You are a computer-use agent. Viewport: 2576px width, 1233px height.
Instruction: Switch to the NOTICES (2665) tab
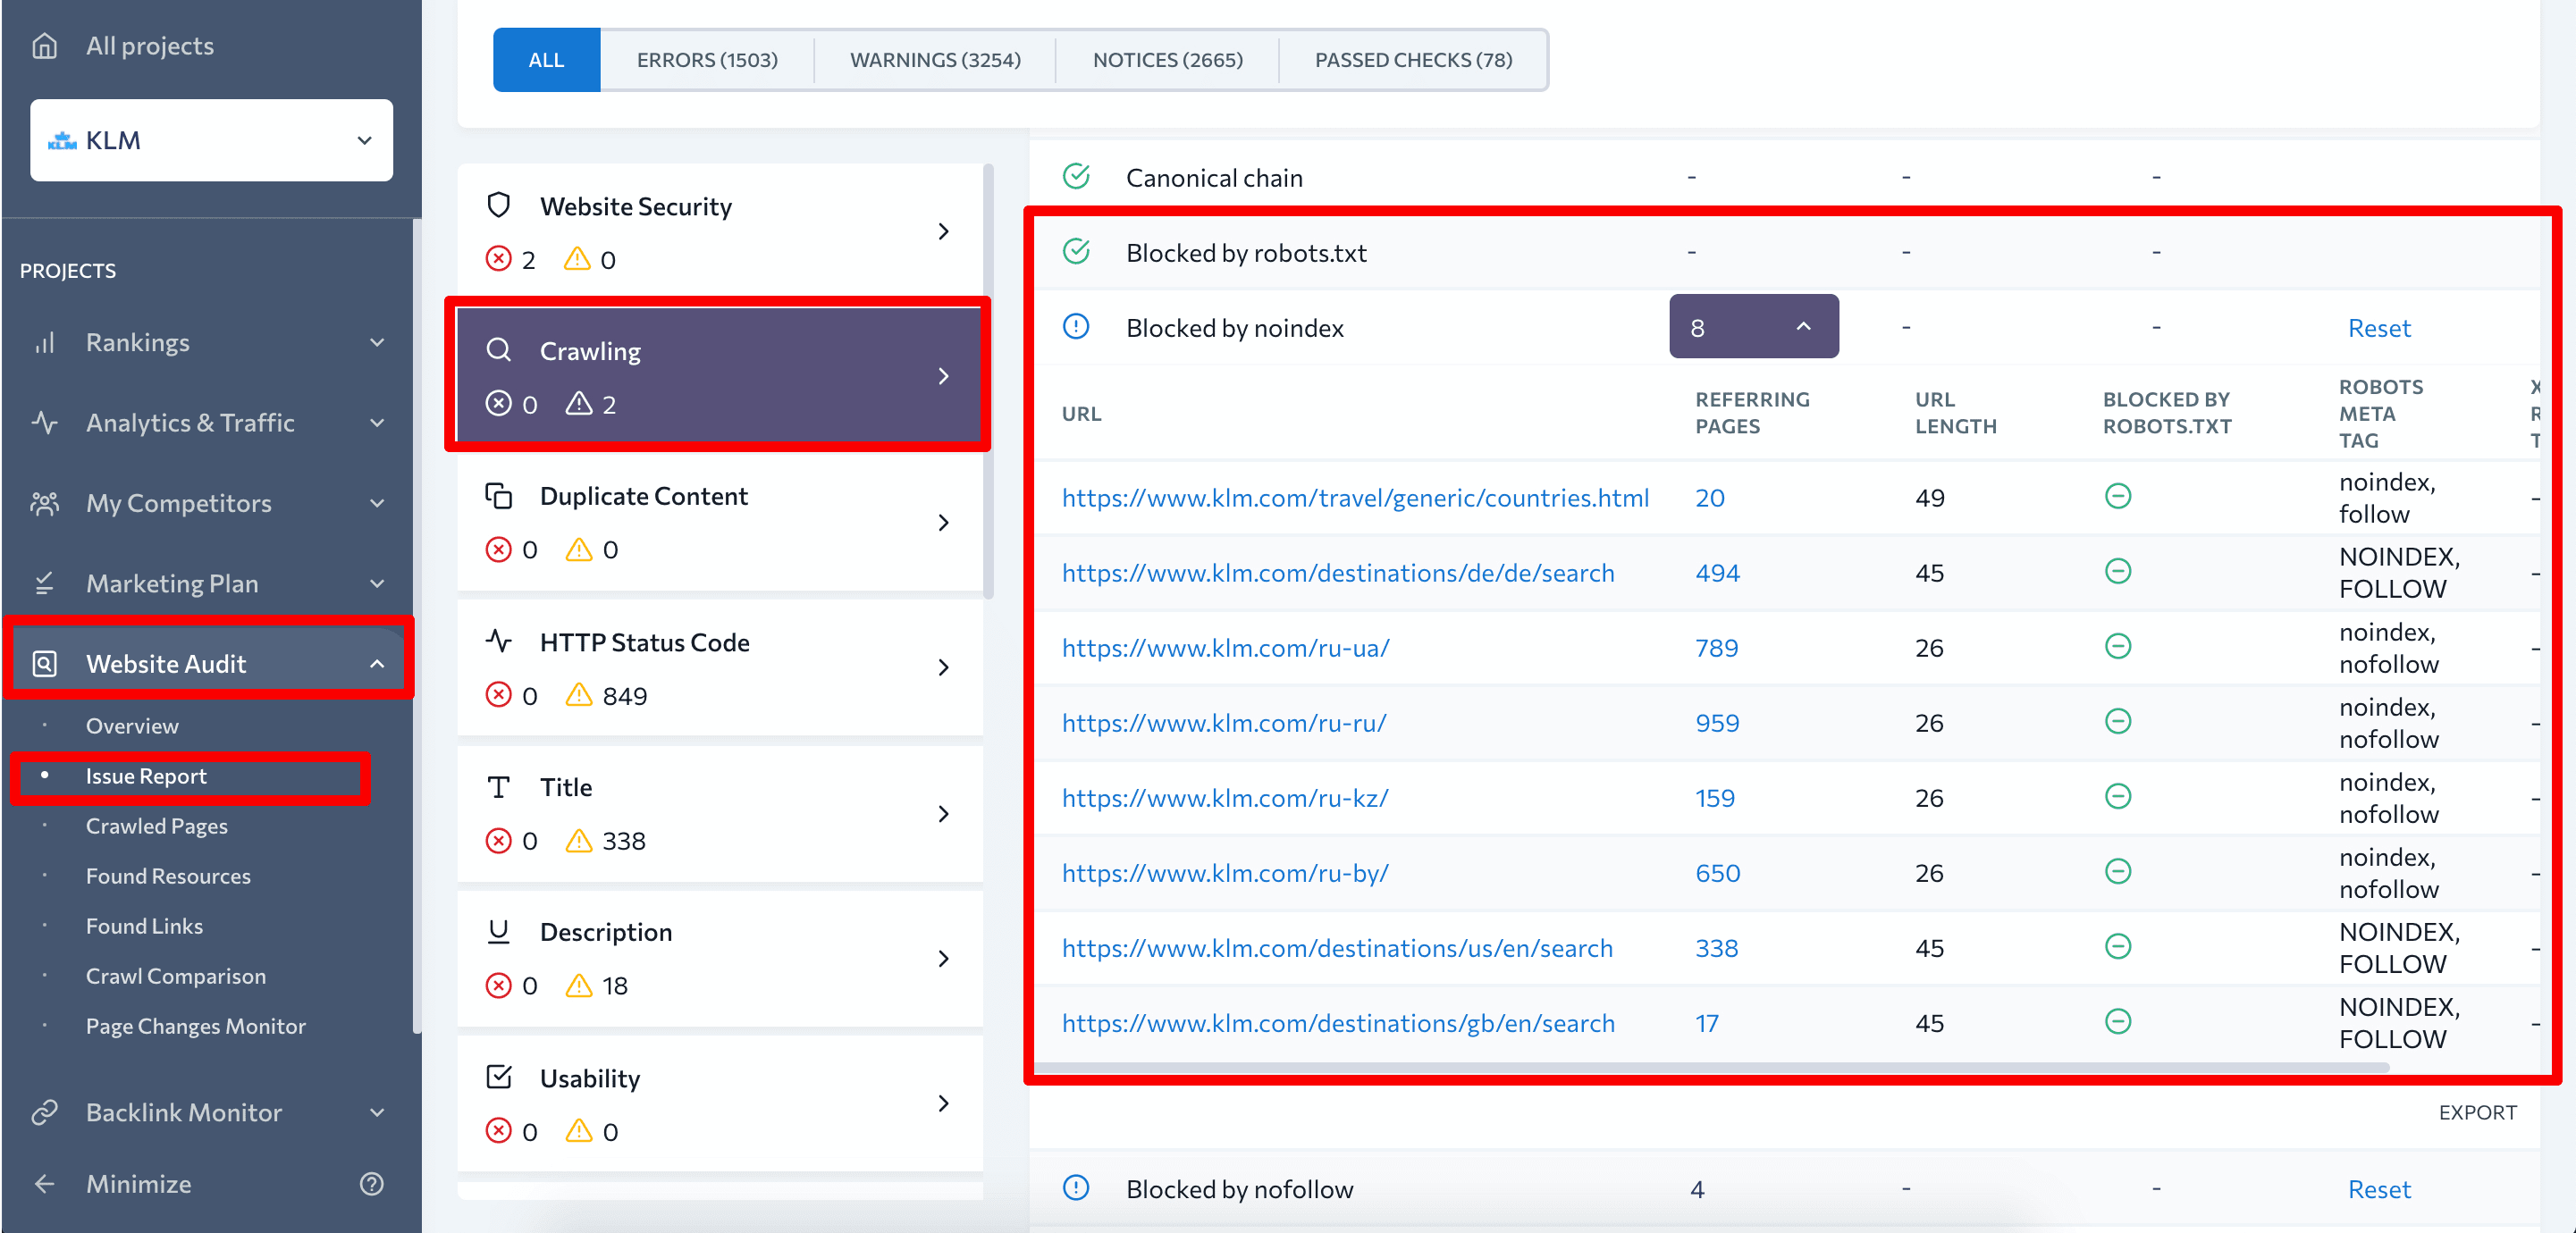tap(1167, 60)
